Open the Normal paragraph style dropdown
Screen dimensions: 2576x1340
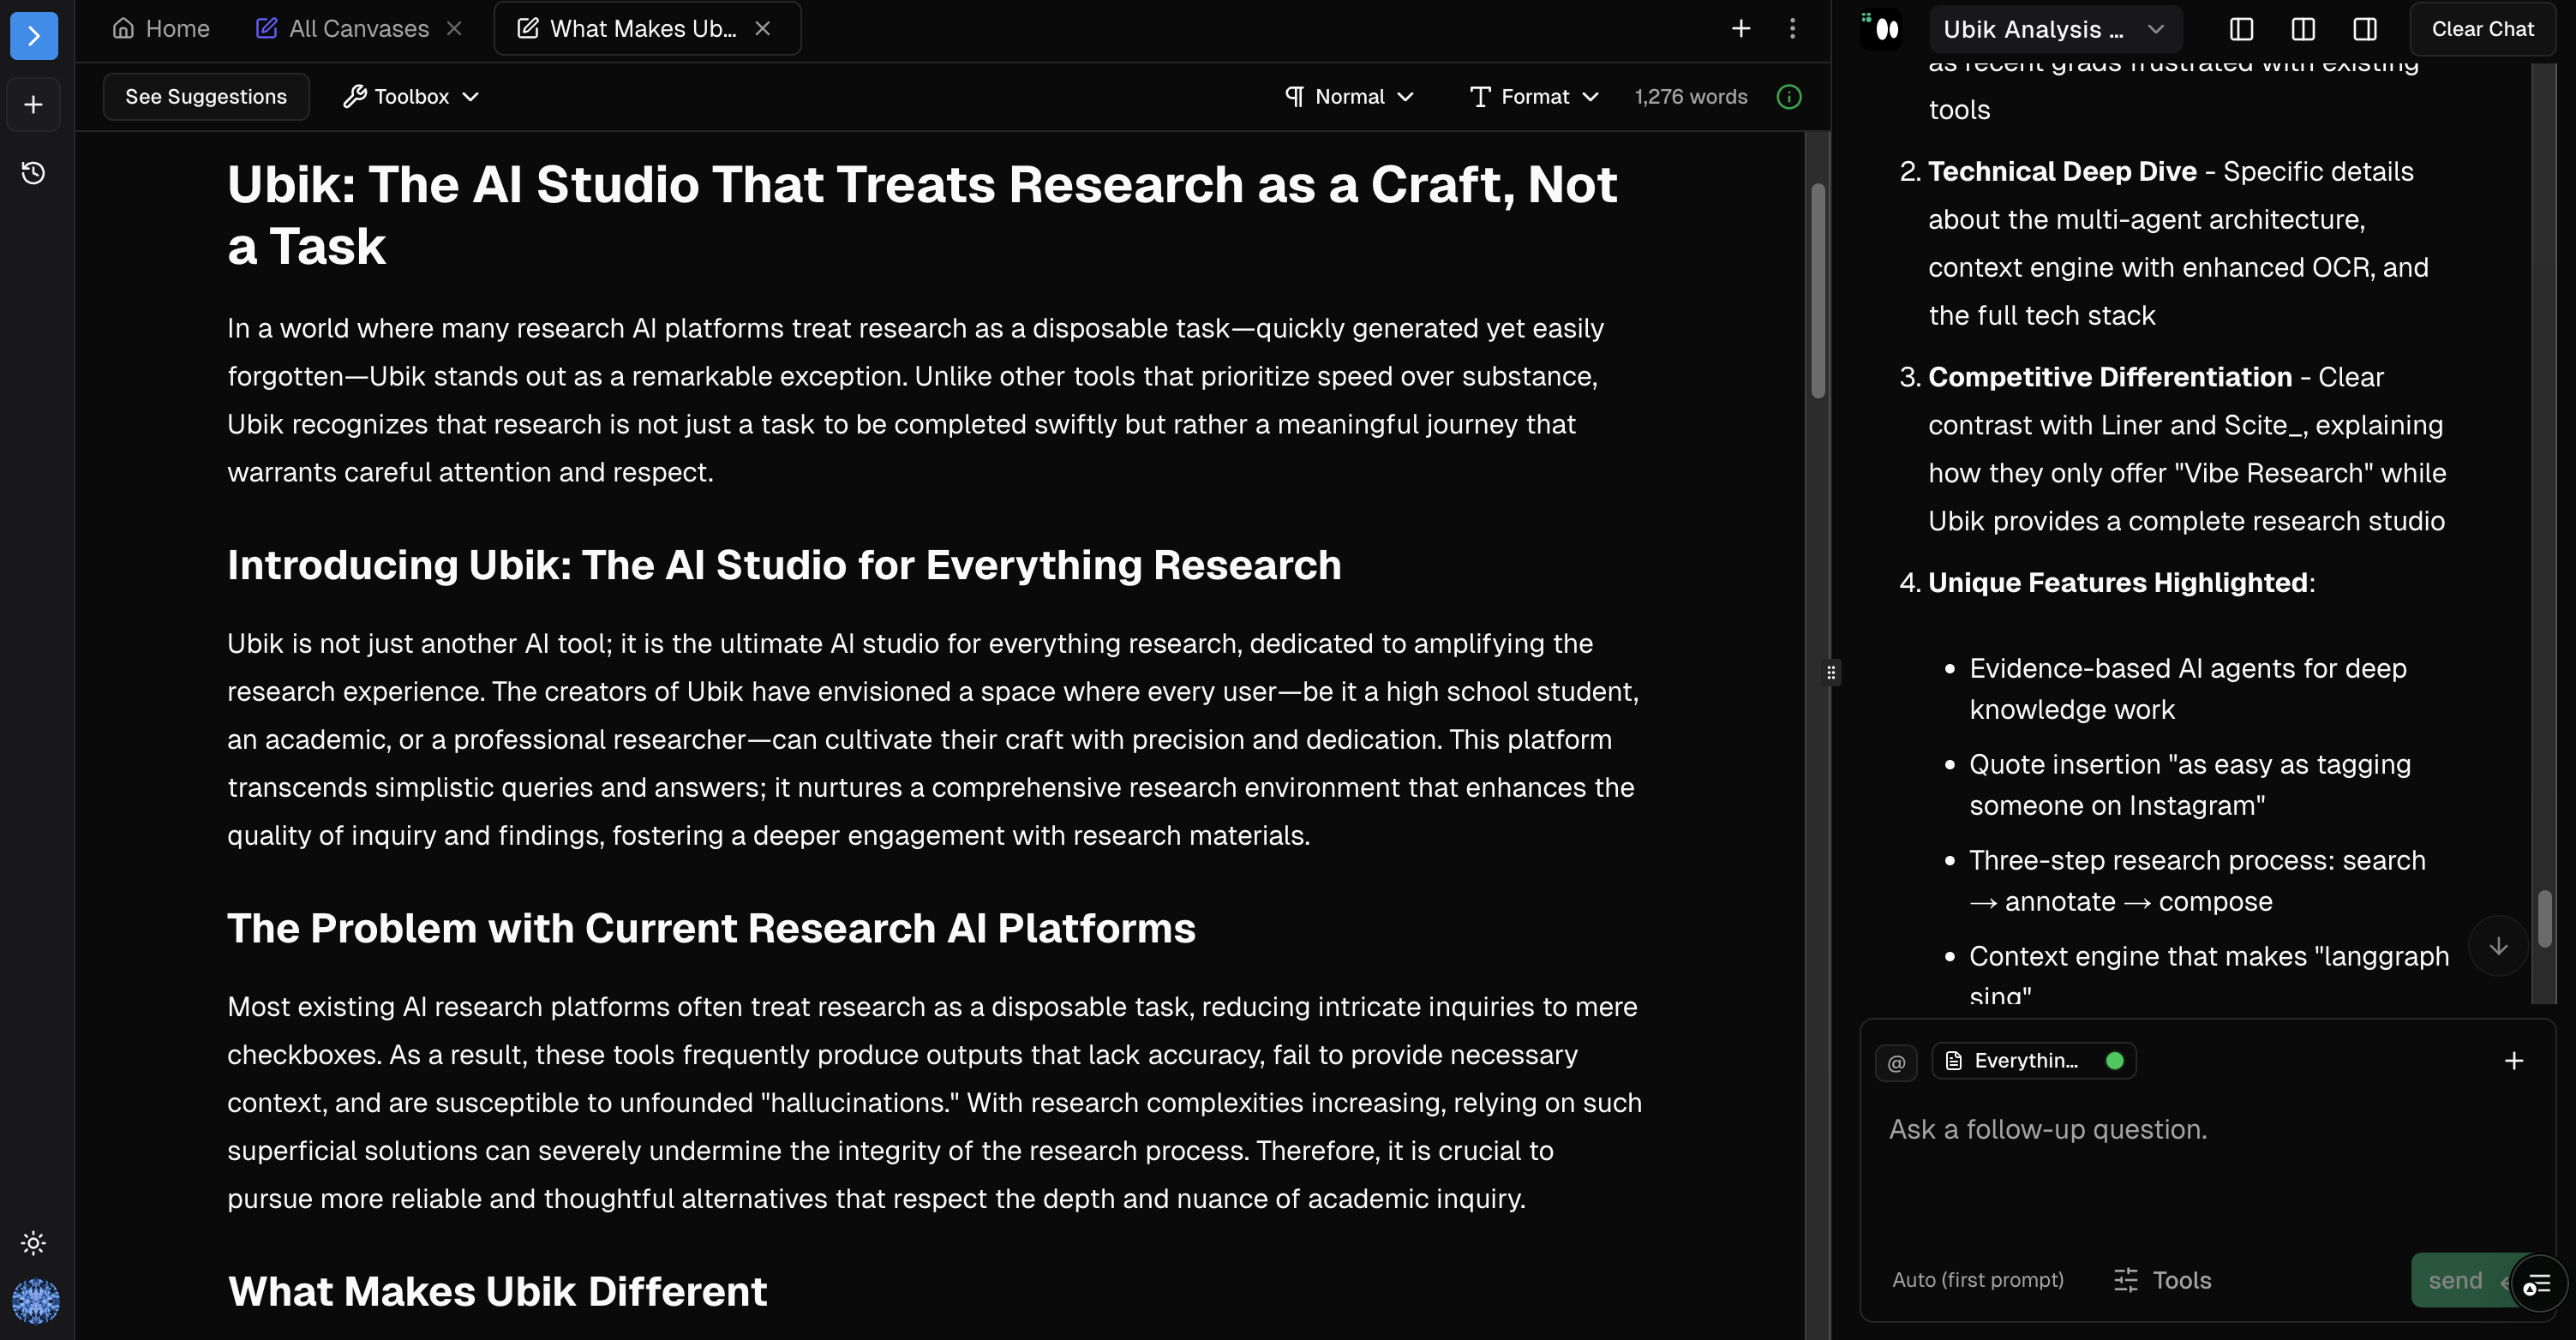[1349, 97]
